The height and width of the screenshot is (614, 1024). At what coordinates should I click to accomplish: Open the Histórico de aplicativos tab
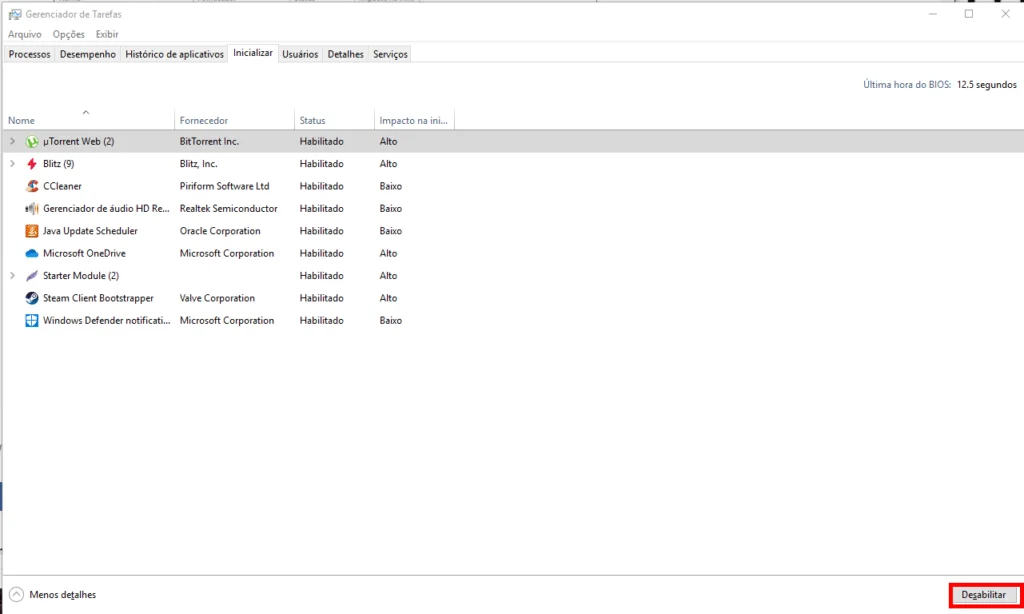(x=174, y=54)
